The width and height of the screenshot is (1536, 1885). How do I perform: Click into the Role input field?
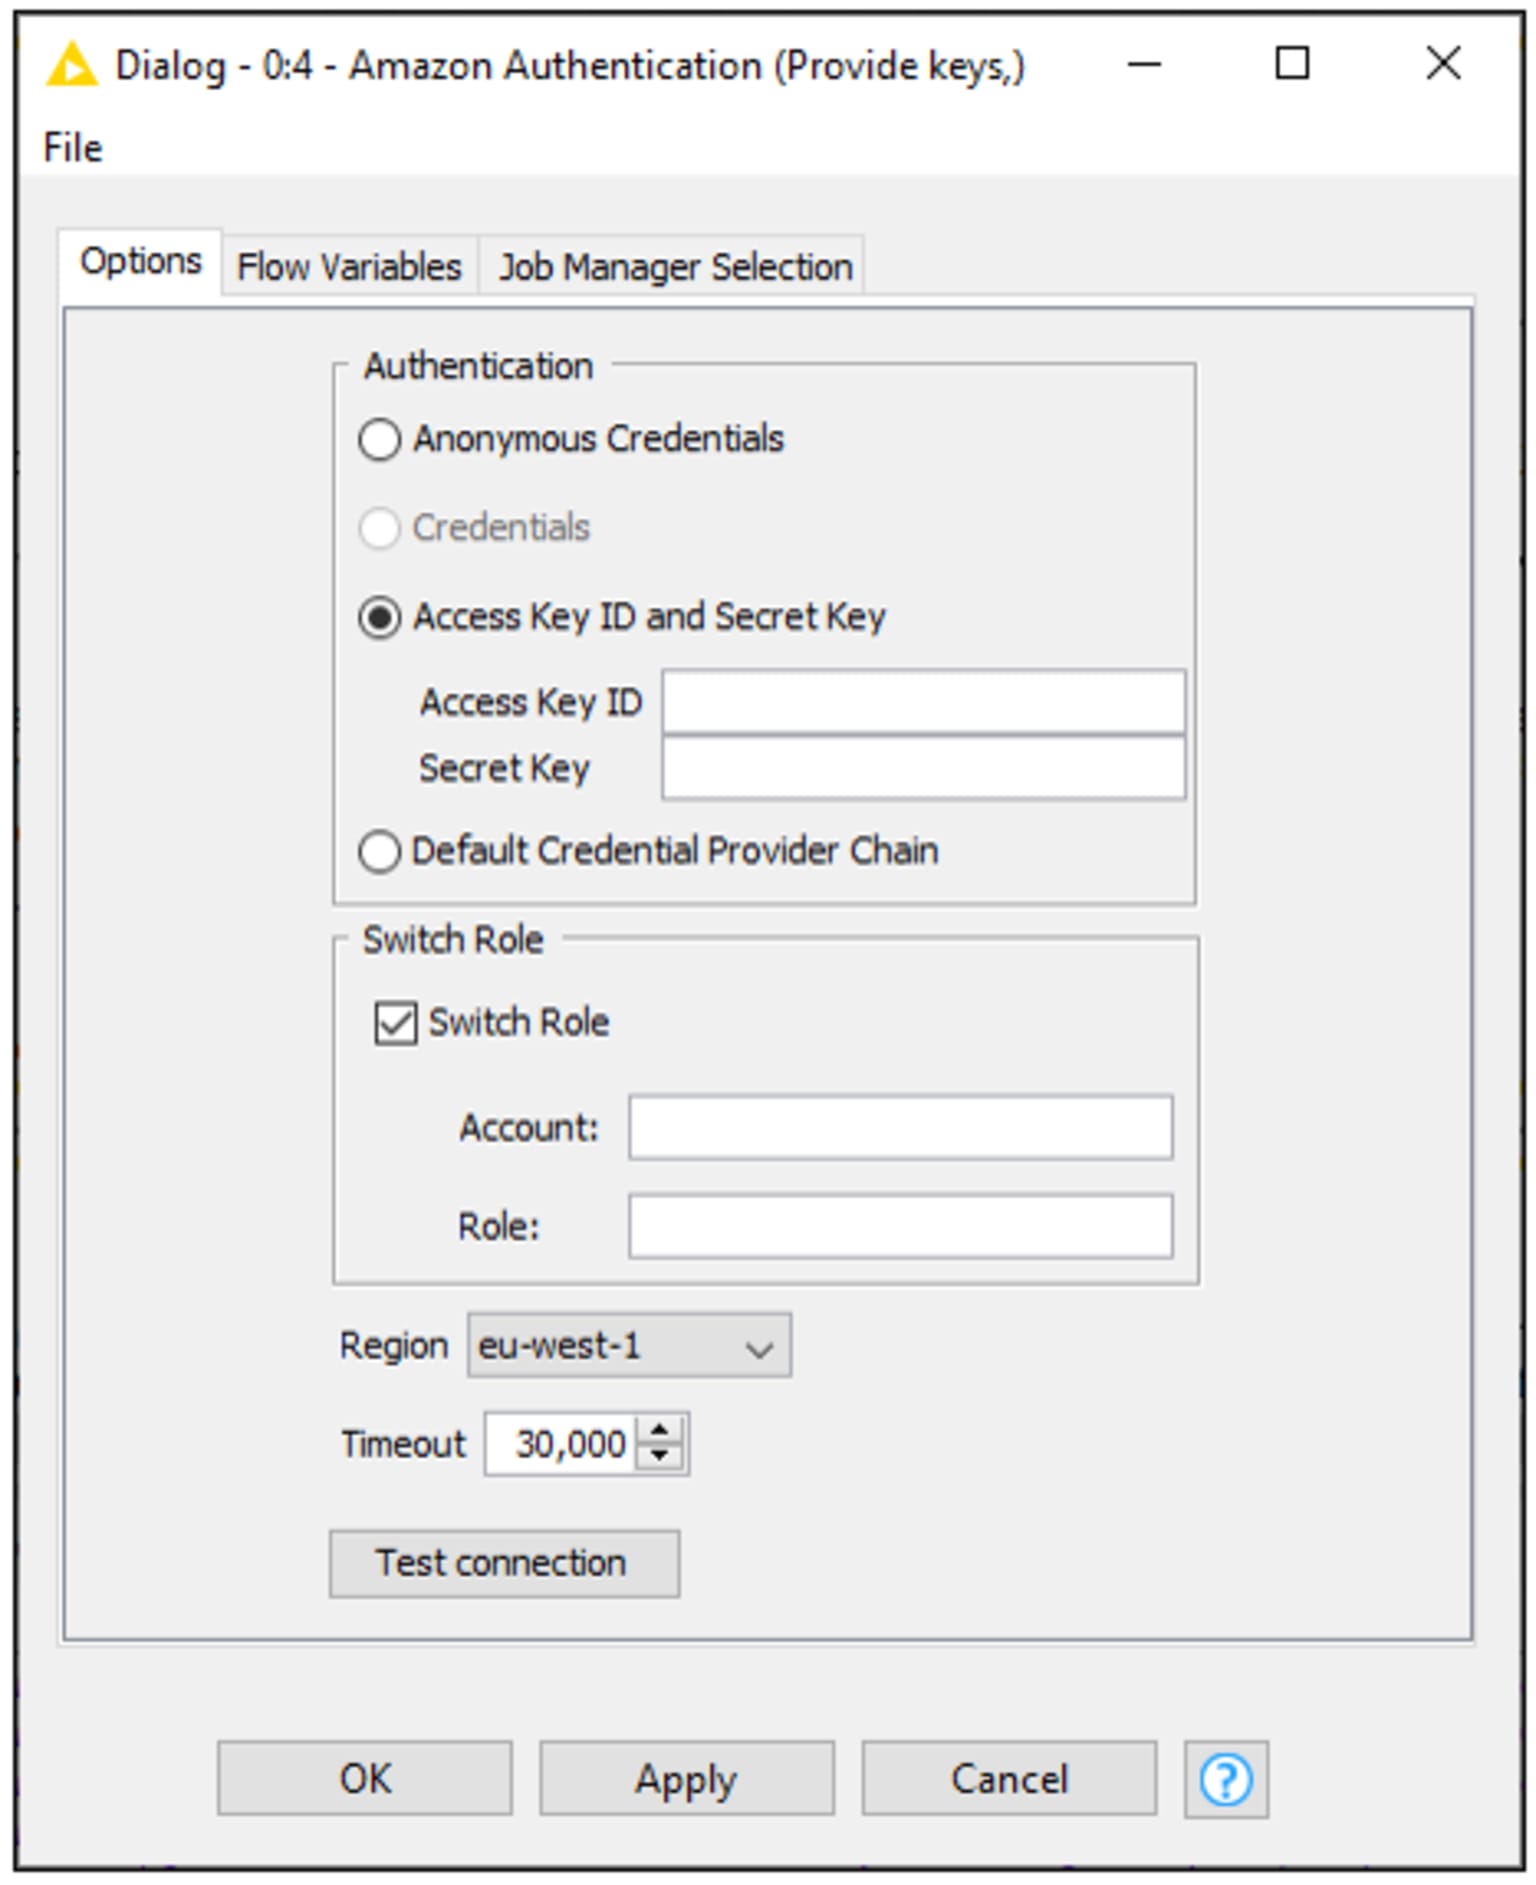point(900,1226)
